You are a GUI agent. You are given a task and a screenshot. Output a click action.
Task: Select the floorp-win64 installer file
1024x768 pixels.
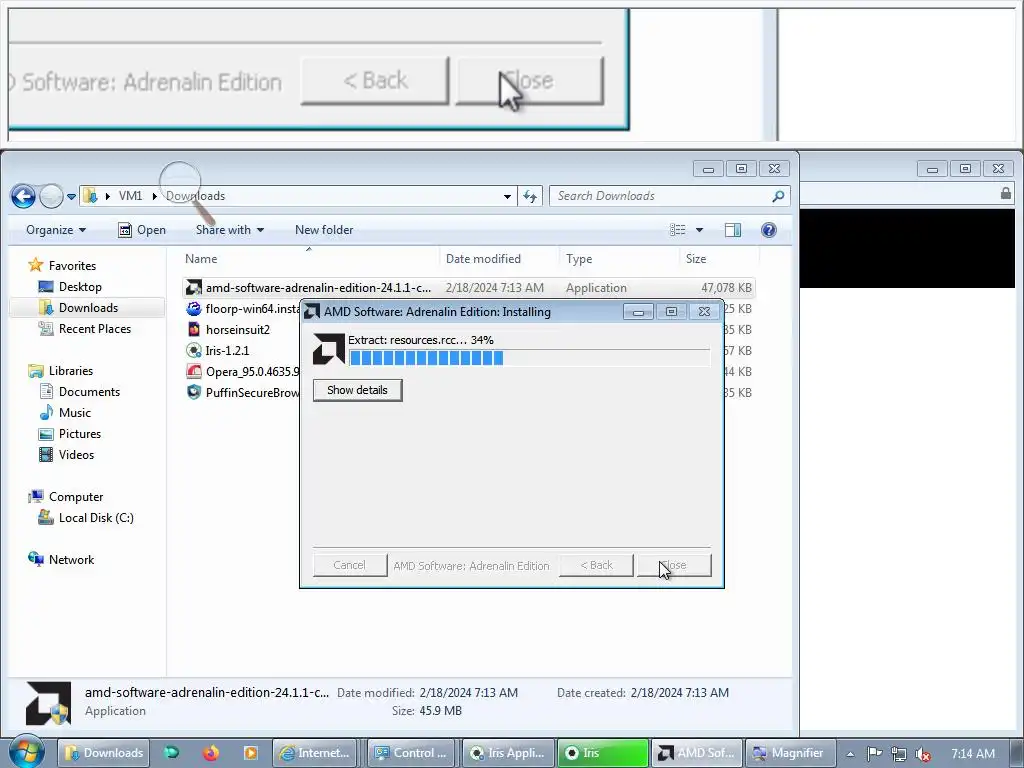point(244,309)
